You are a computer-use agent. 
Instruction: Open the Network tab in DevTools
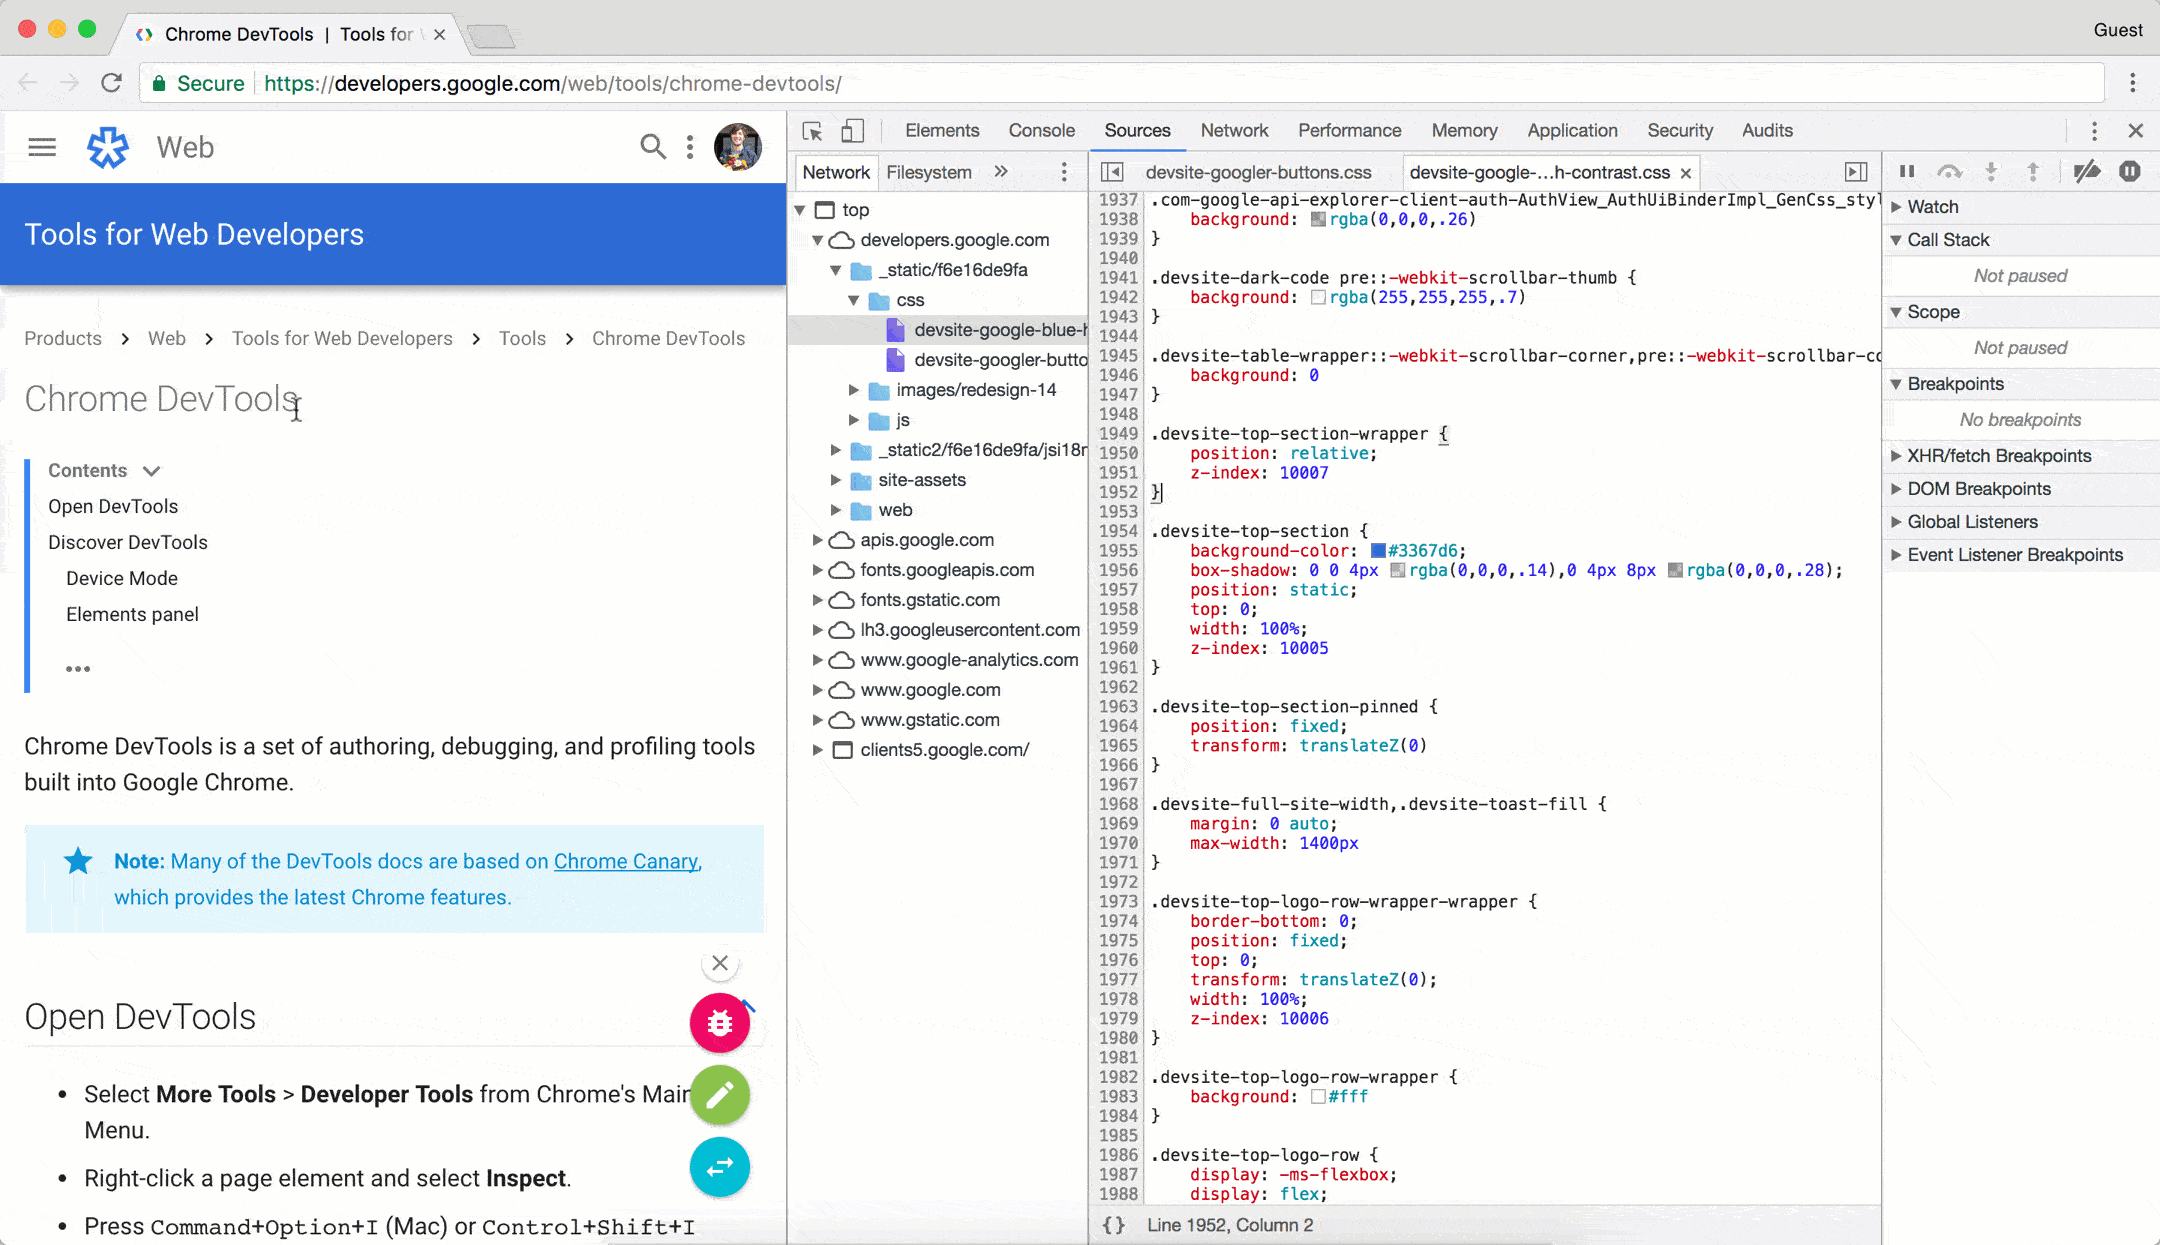(1234, 131)
